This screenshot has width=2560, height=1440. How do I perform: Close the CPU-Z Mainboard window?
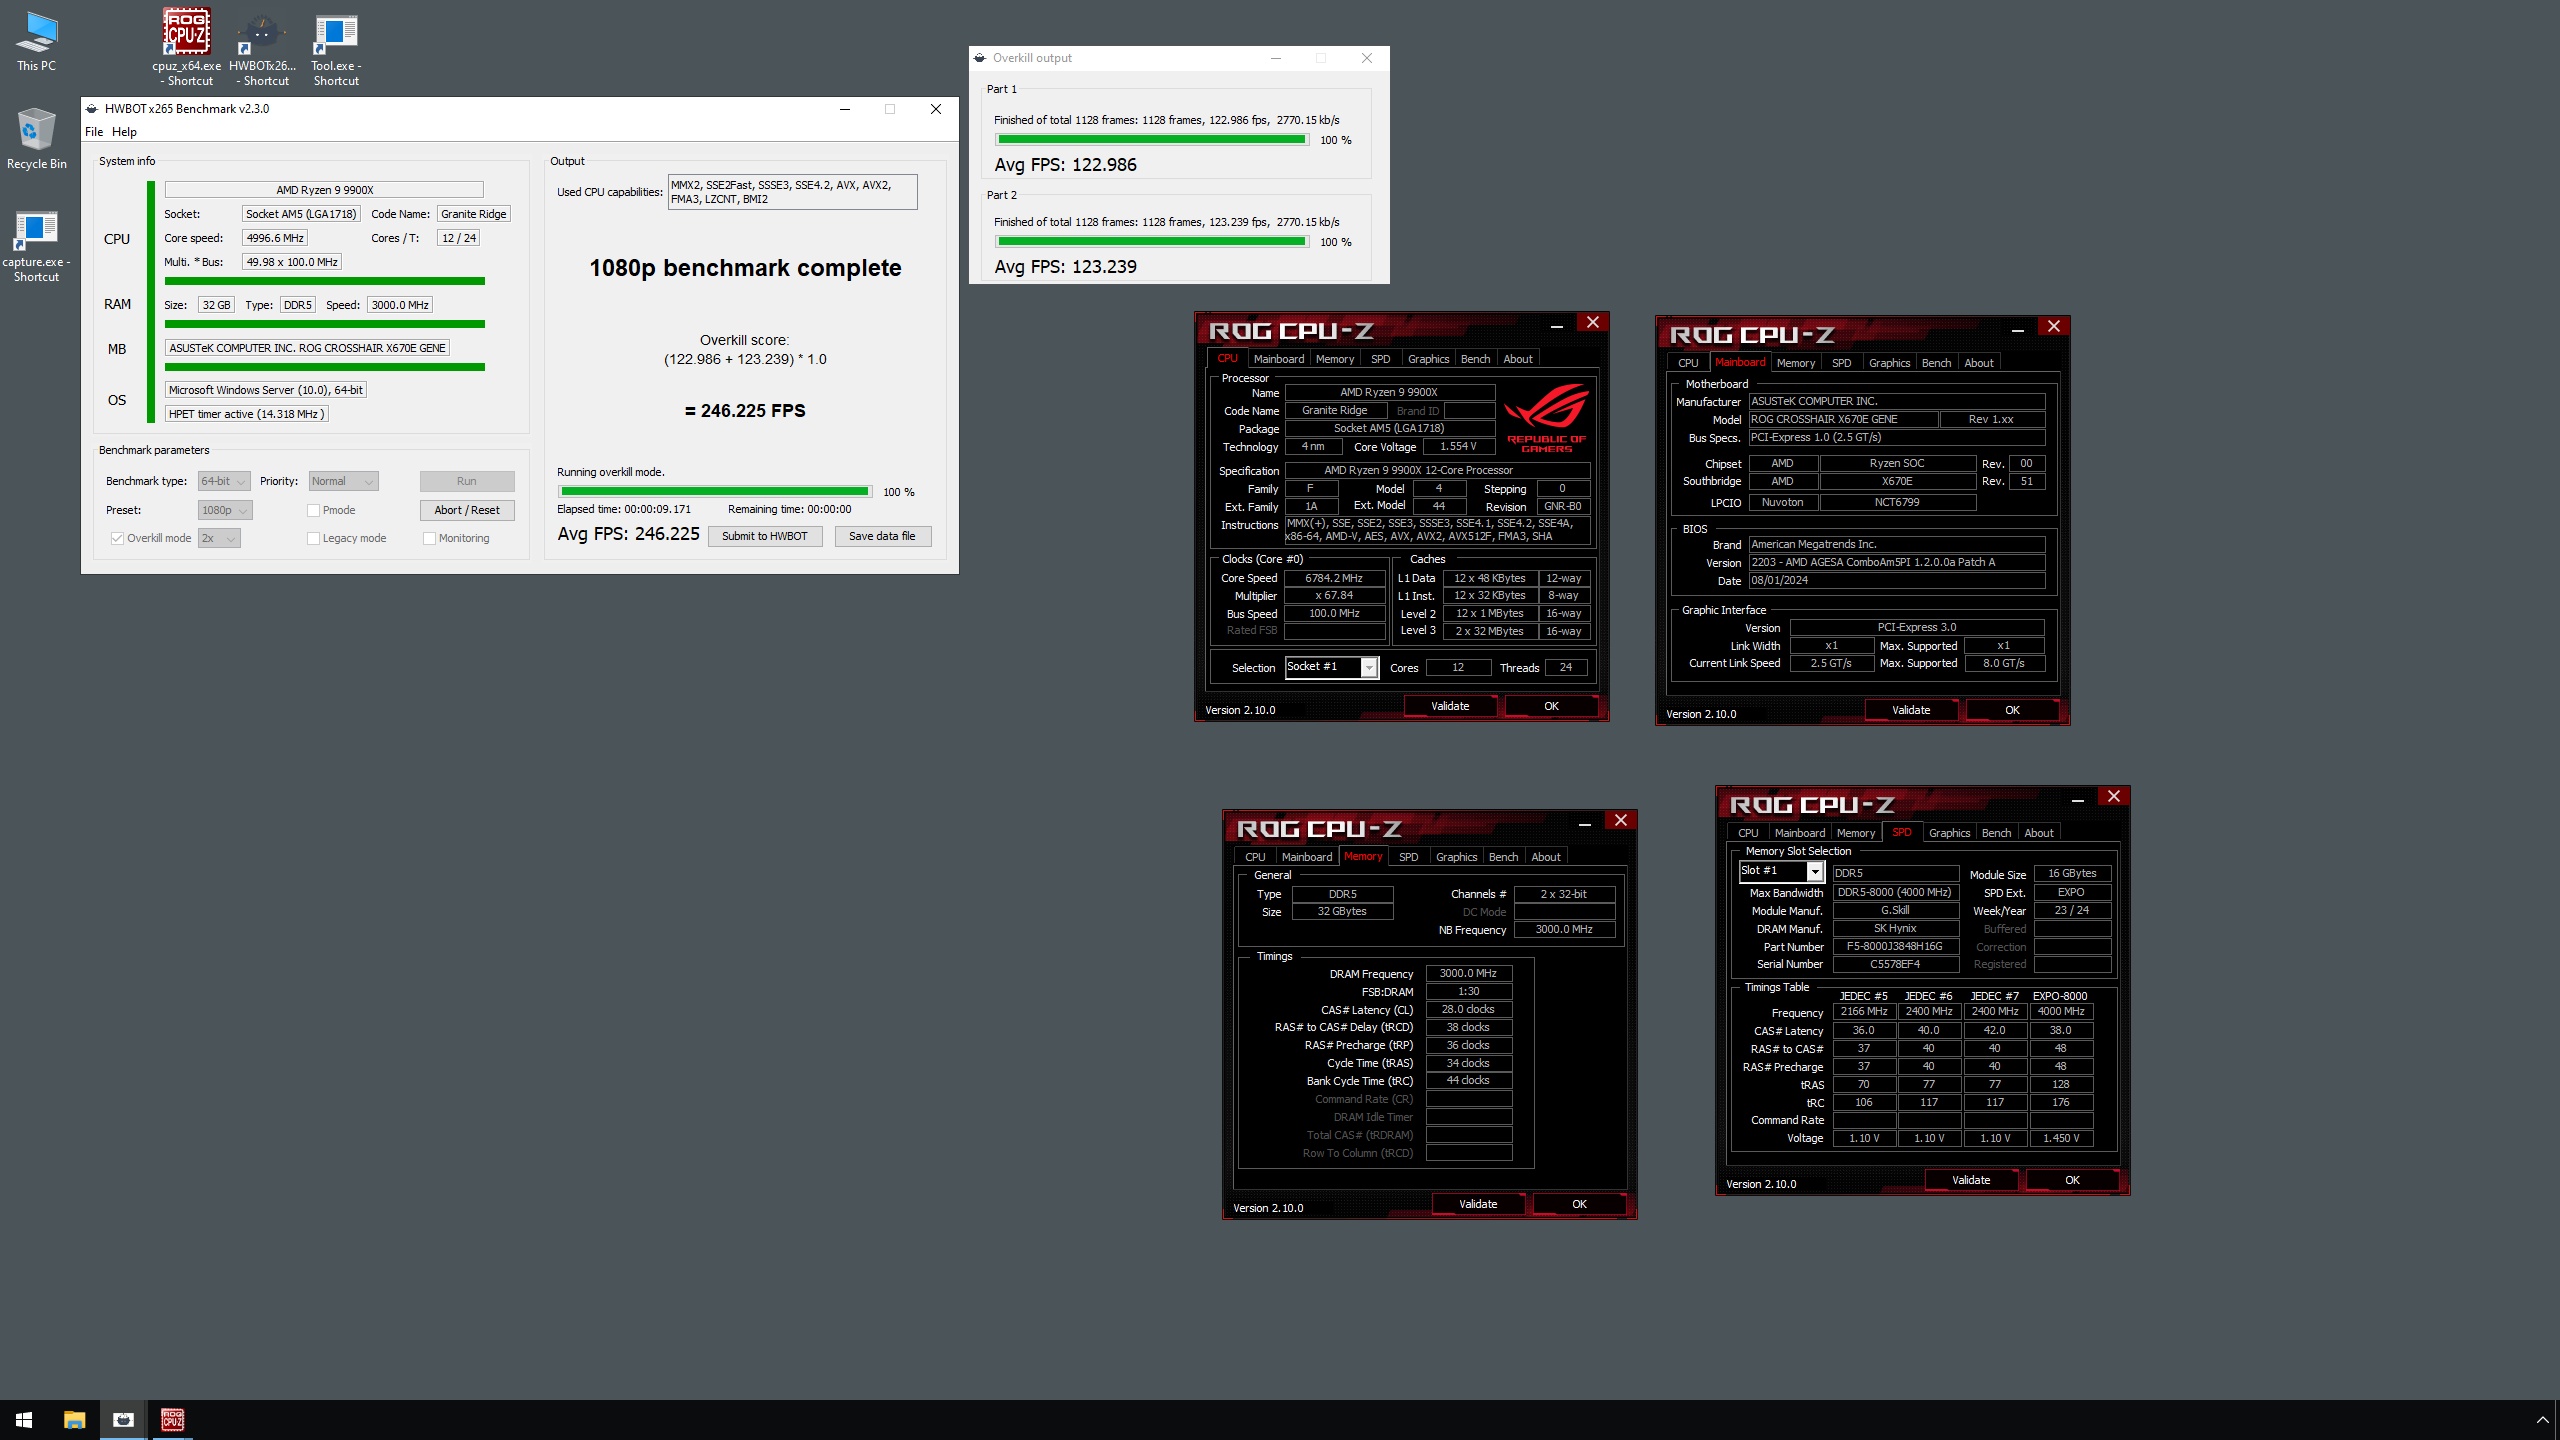2054,326
